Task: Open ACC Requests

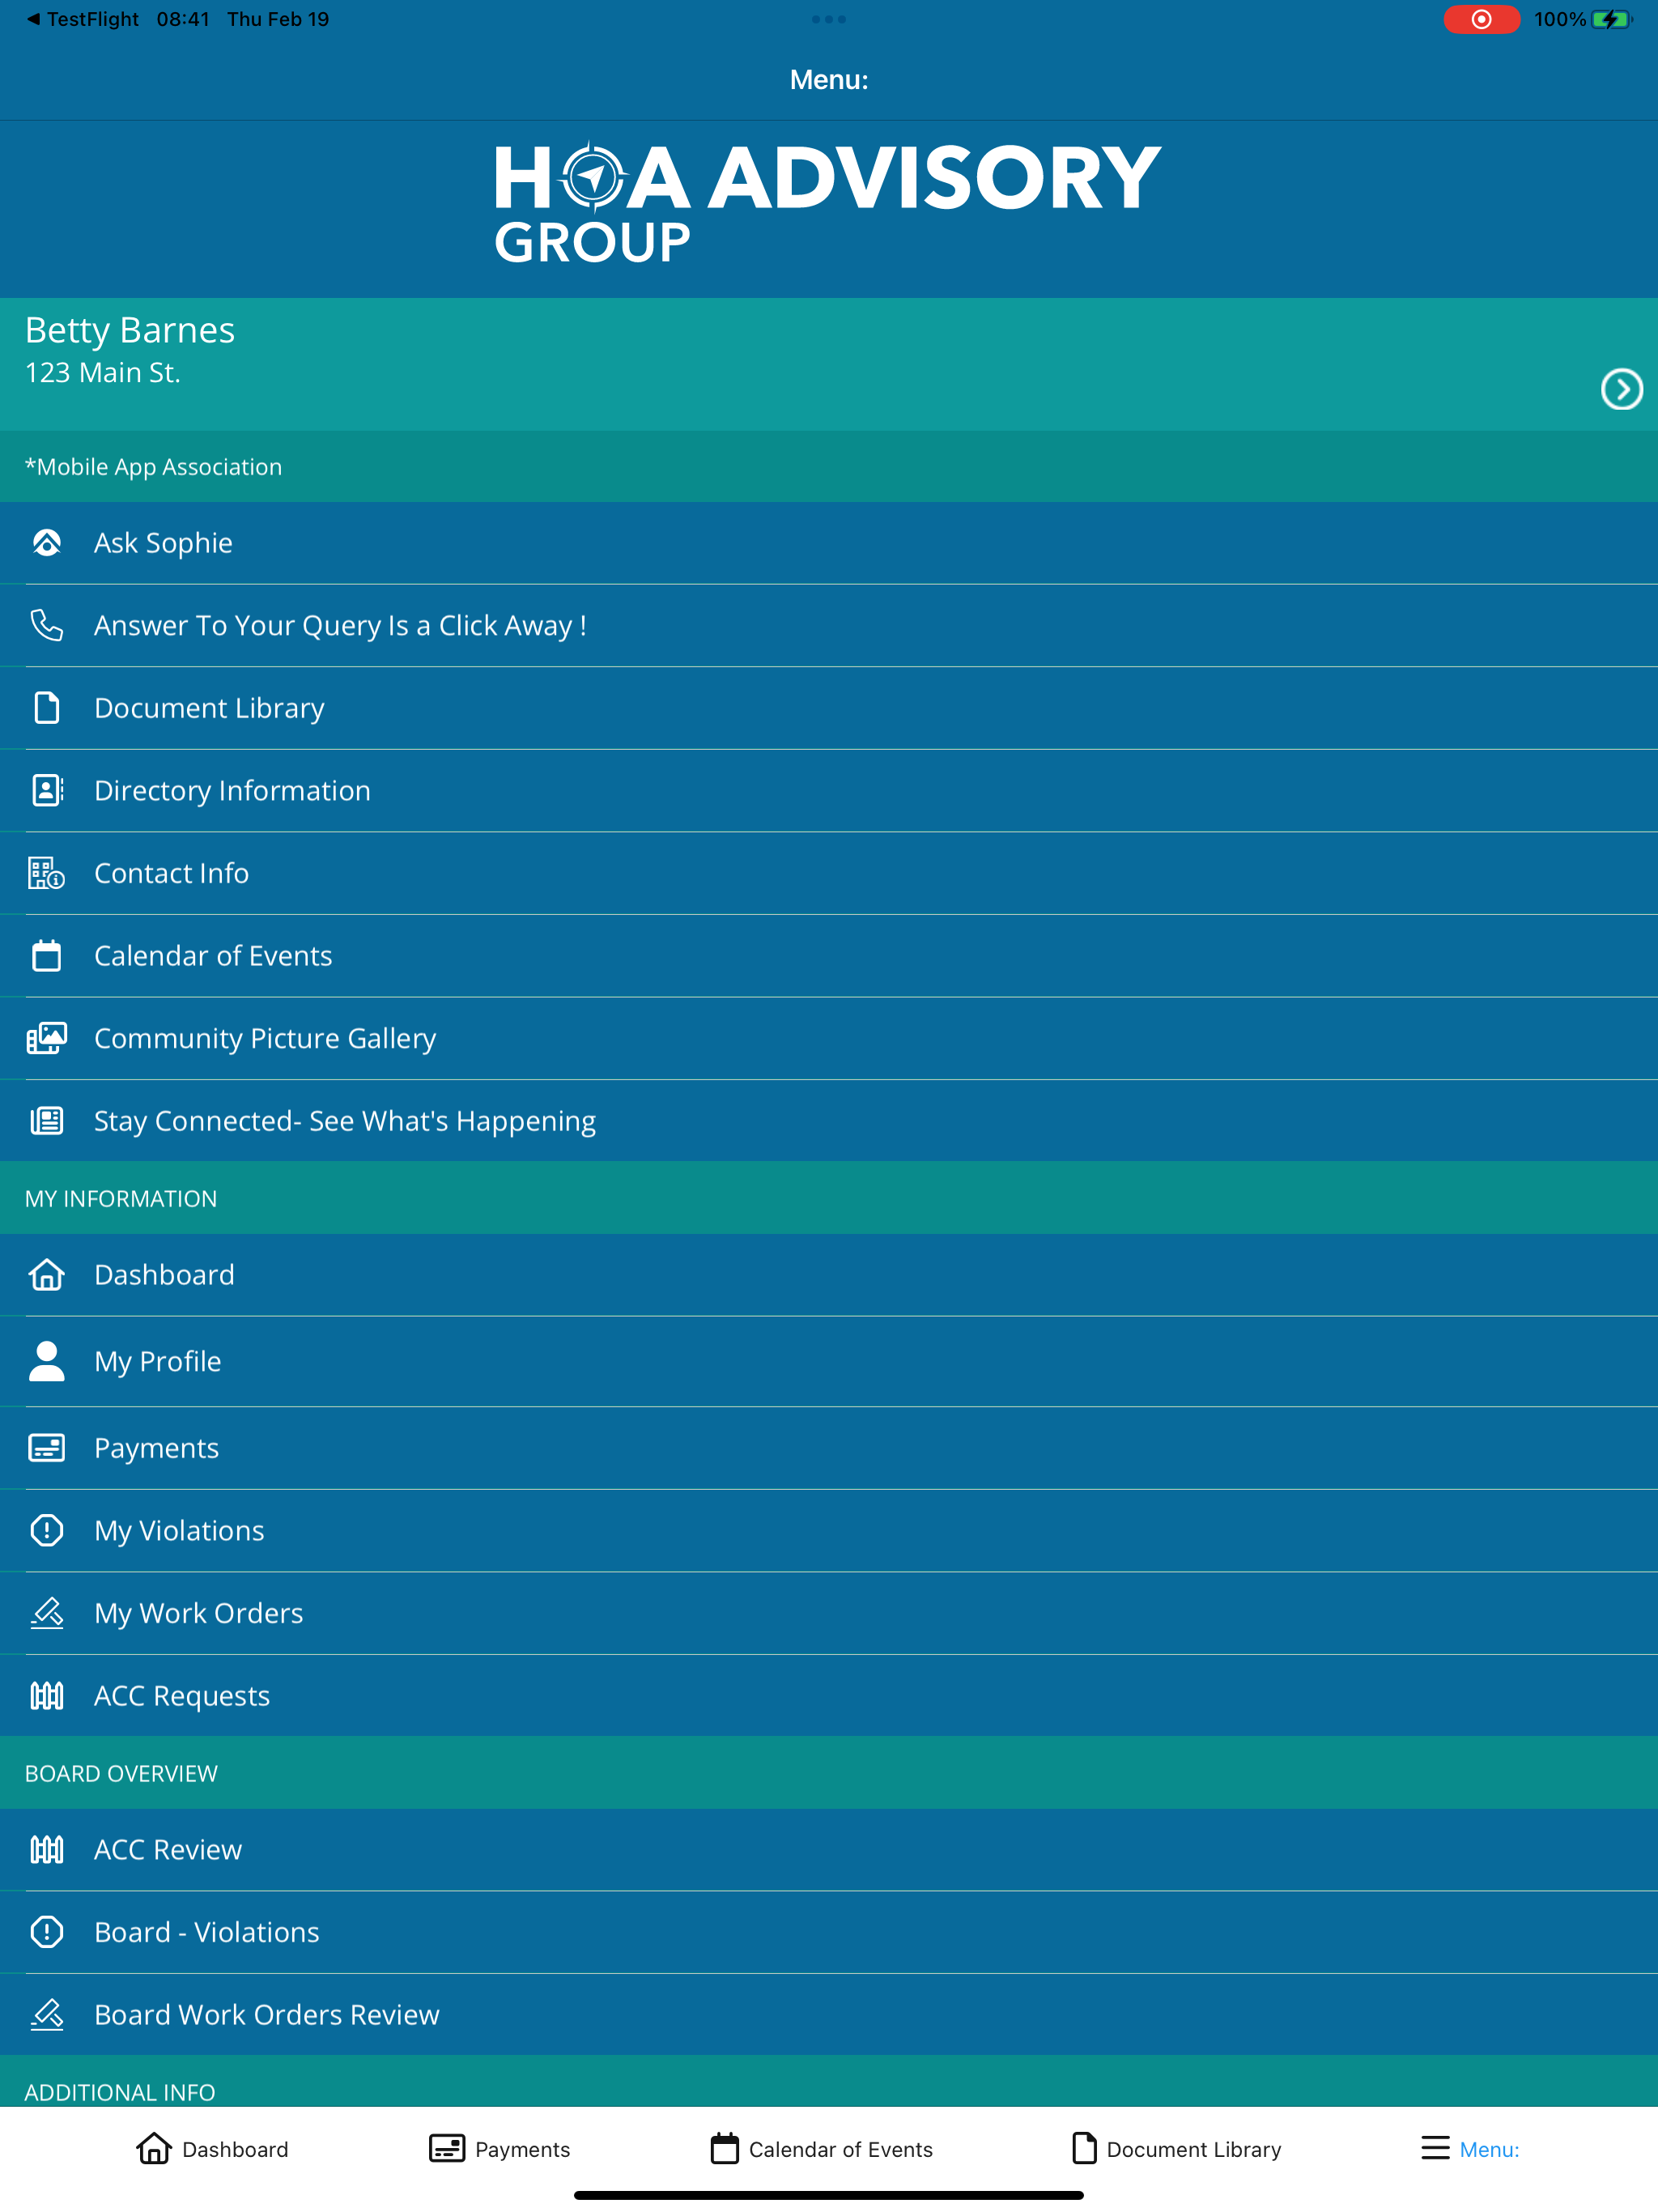Action: tap(829, 1696)
